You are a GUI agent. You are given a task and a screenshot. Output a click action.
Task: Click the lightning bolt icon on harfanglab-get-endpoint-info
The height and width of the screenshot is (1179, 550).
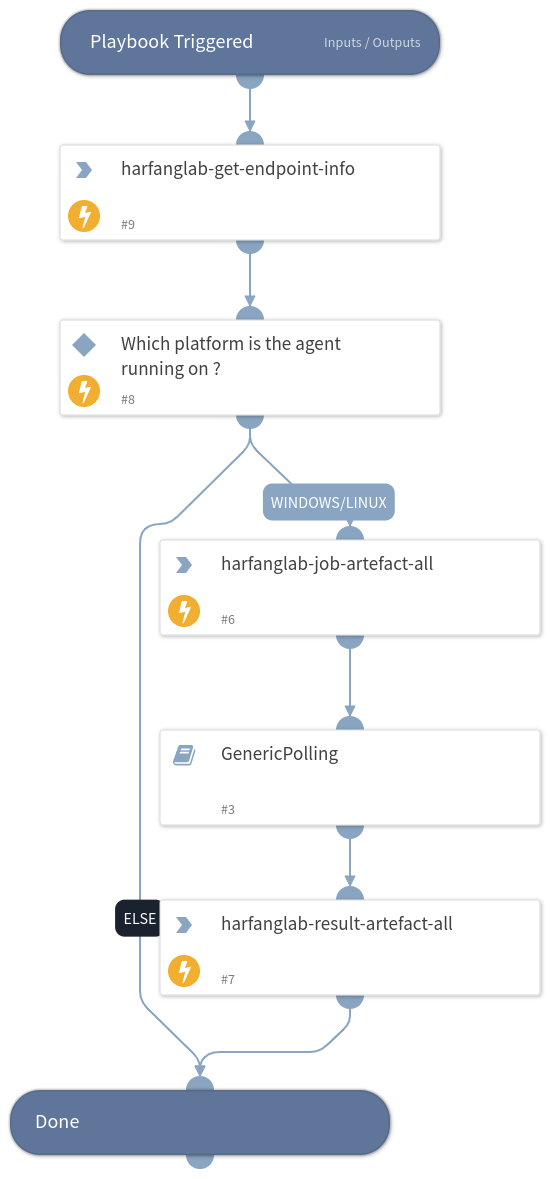click(x=84, y=217)
